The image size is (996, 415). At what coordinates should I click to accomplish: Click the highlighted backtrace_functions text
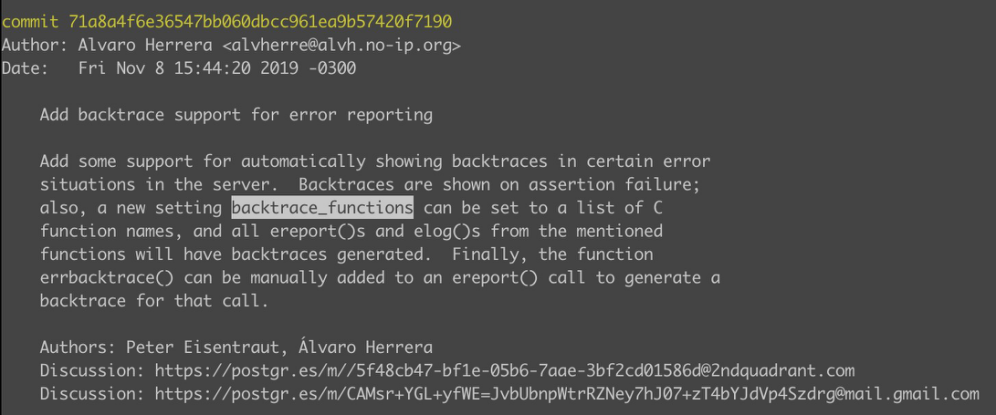pos(322,207)
